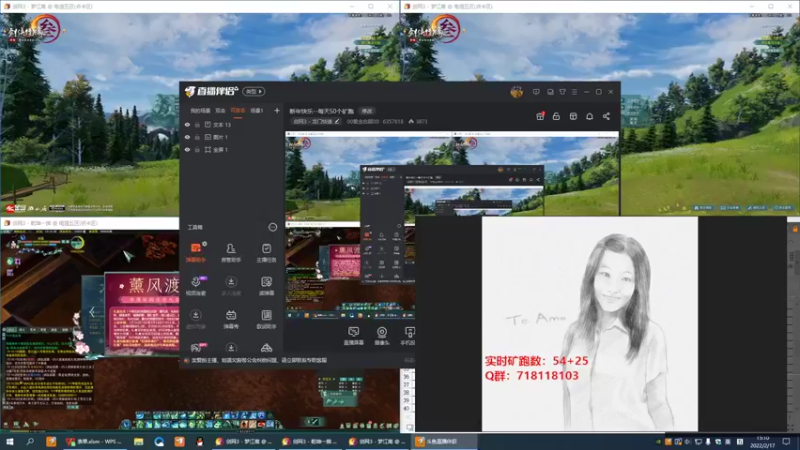Open the QQ penguin taskbar icon
Image resolution: width=800 pixels, height=450 pixels.
pos(199,441)
